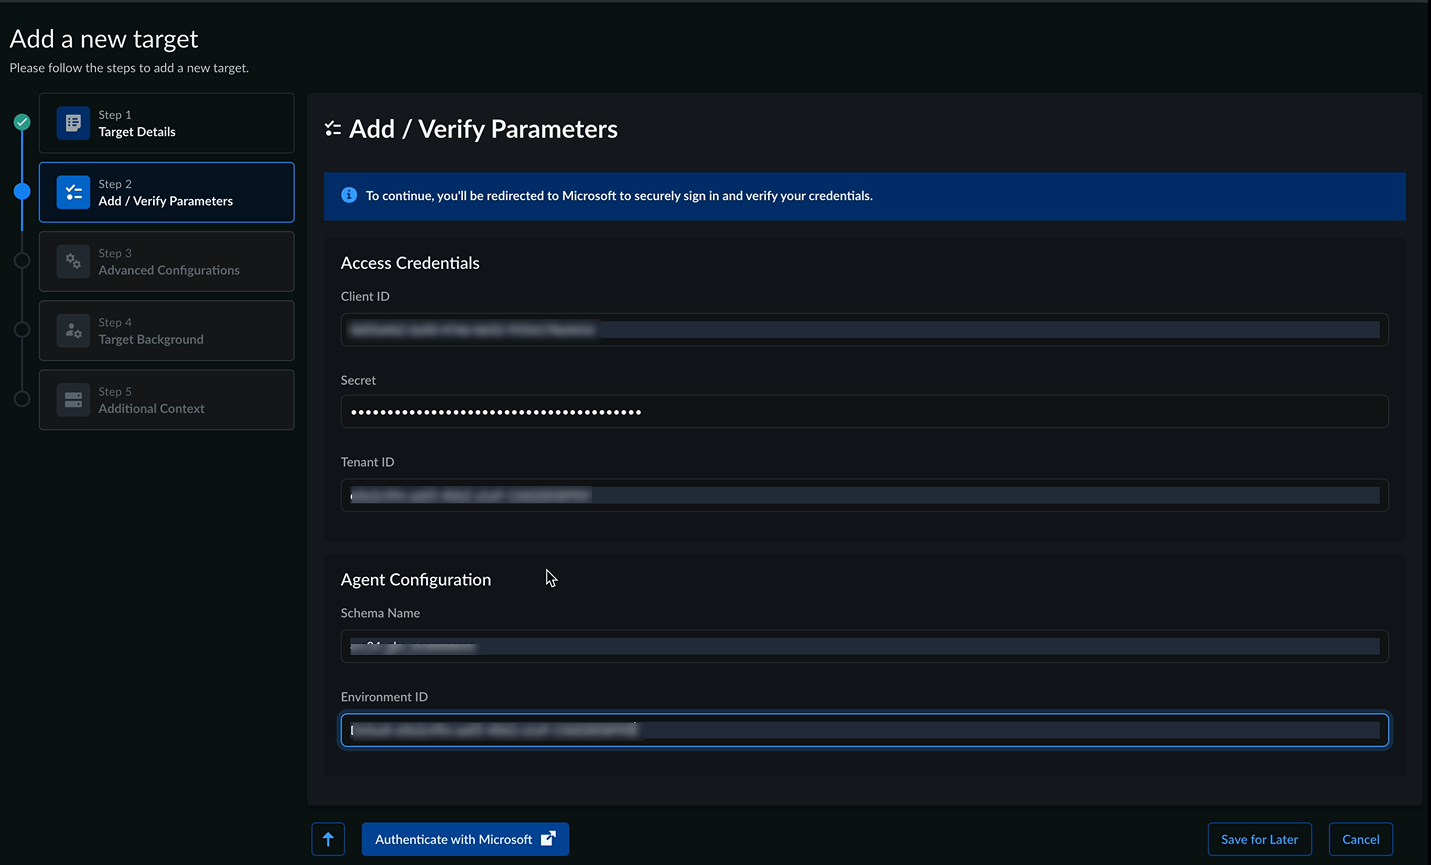Select Step 3 Advanced Configurations
The image size is (1431, 865).
pos(166,261)
